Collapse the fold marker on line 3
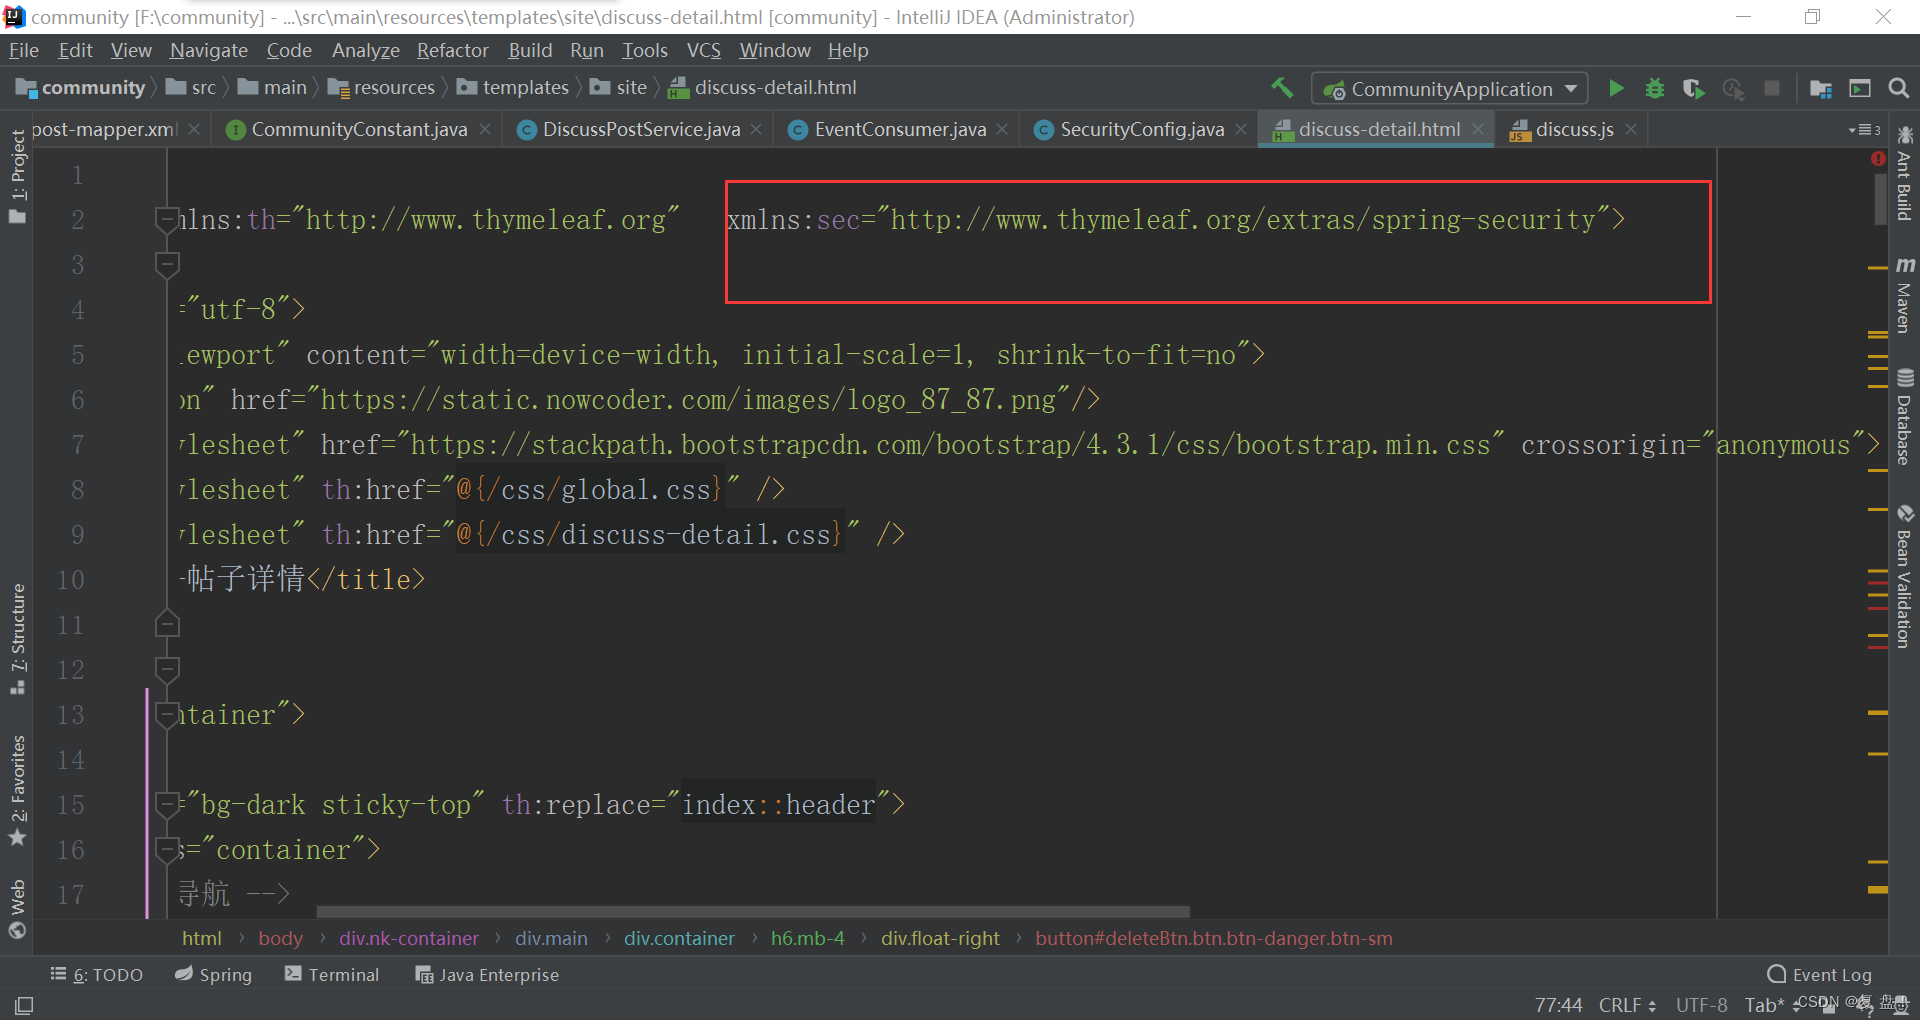 [167, 264]
